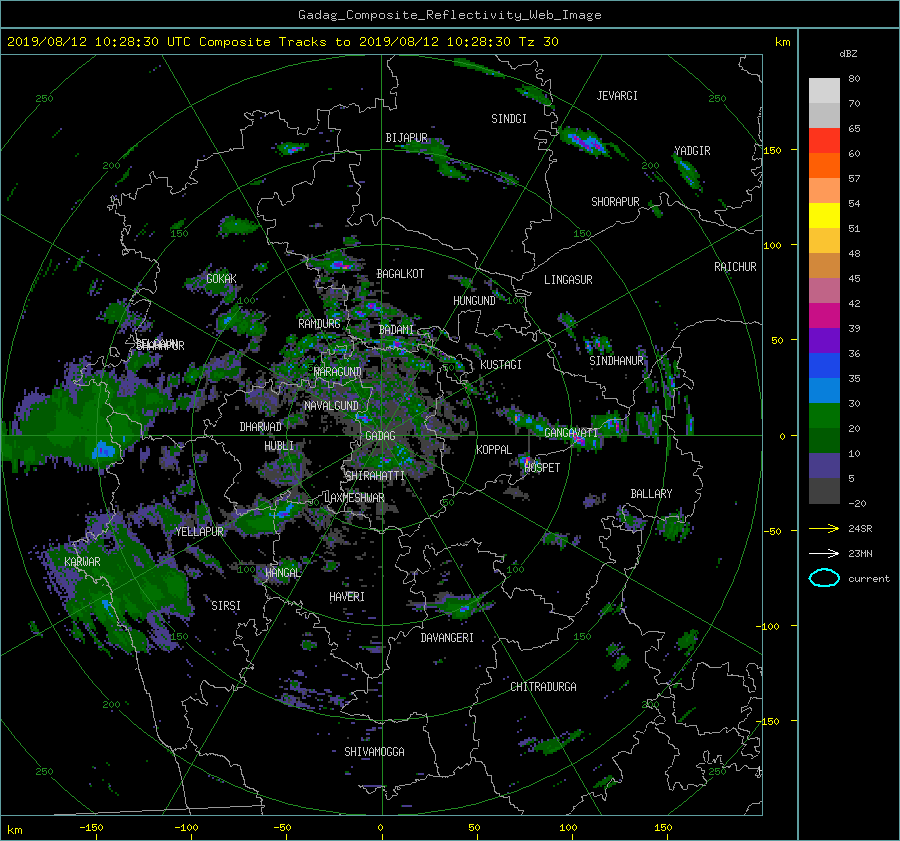Click the HUBLI city label
Image resolution: width=900 pixels, height=841 pixels.
tap(279, 446)
